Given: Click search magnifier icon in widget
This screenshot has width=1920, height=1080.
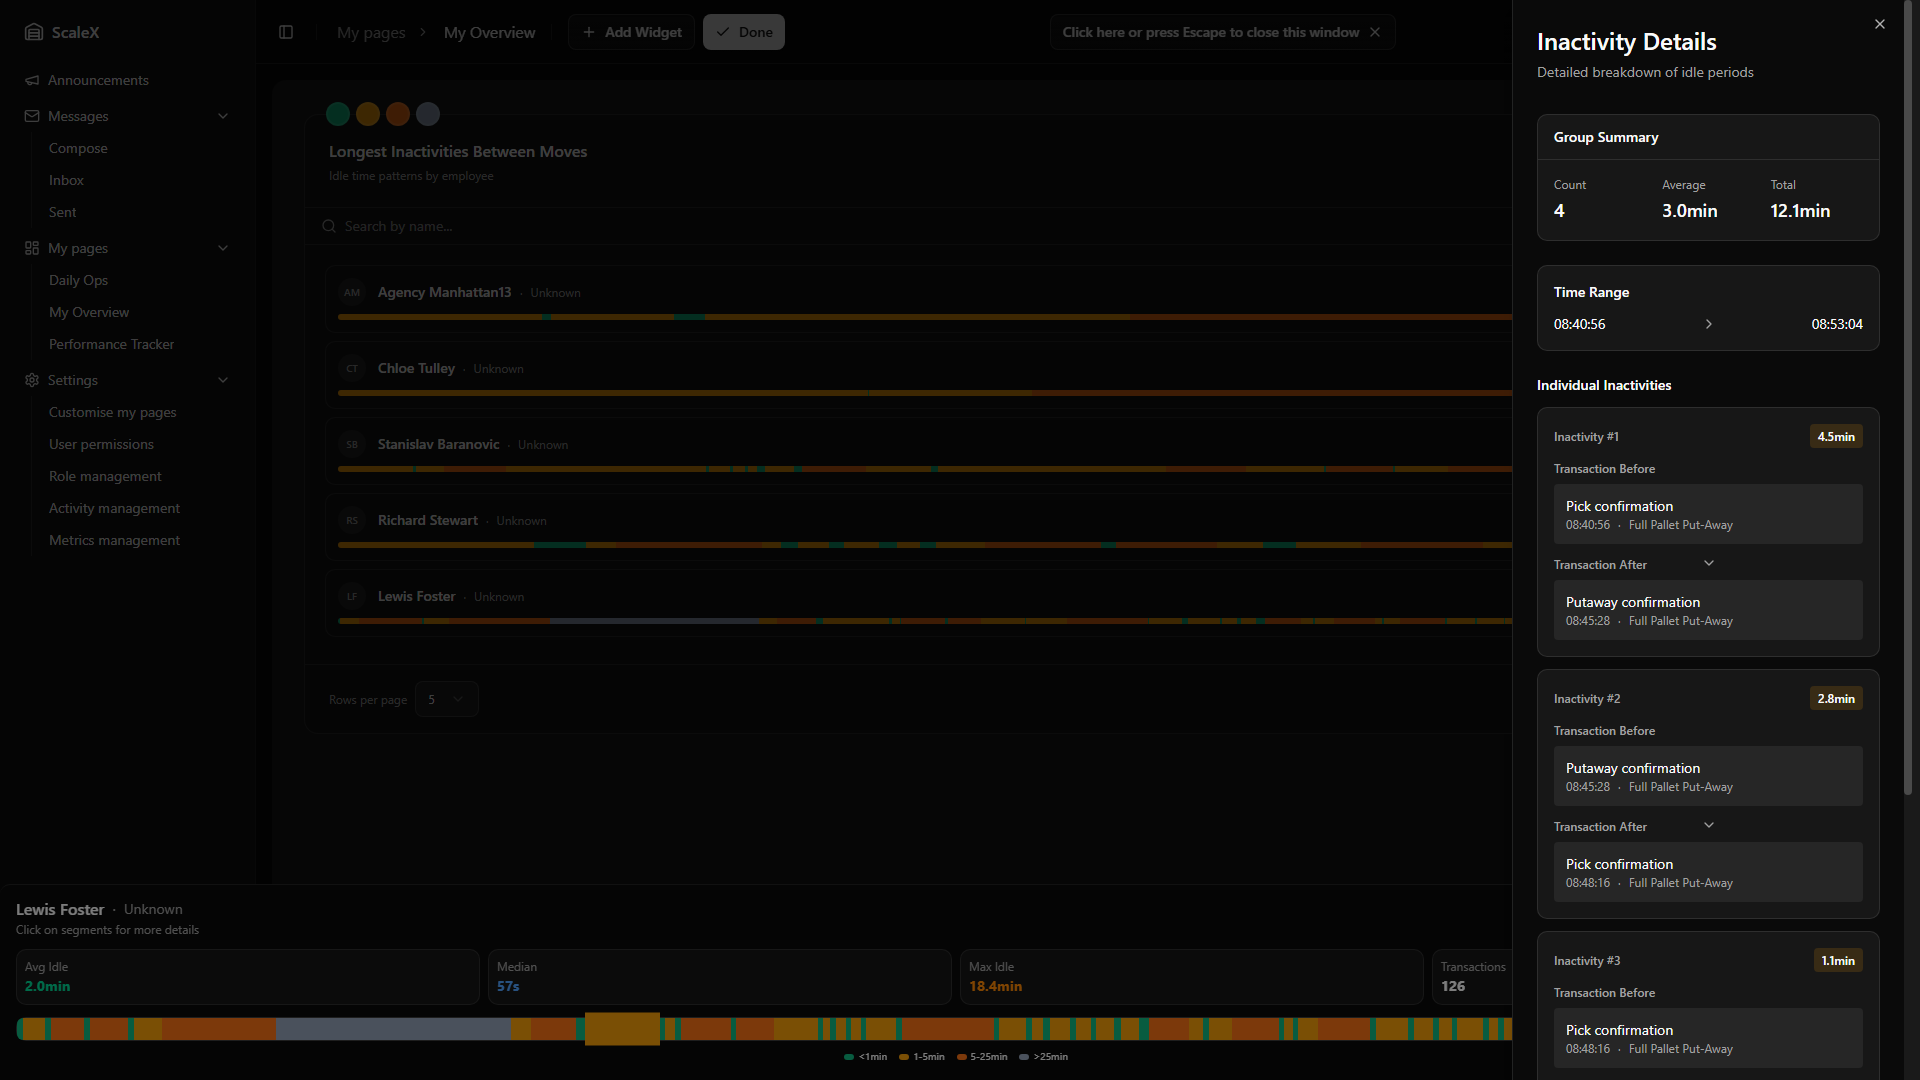Looking at the screenshot, I should point(329,226).
